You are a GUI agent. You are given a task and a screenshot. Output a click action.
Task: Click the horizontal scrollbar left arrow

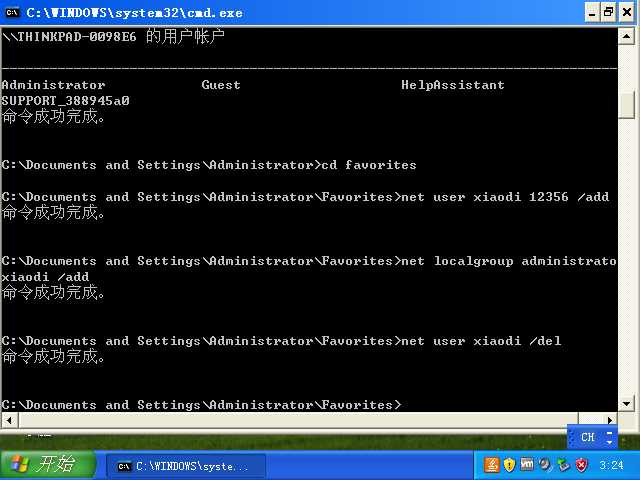pos(9,420)
